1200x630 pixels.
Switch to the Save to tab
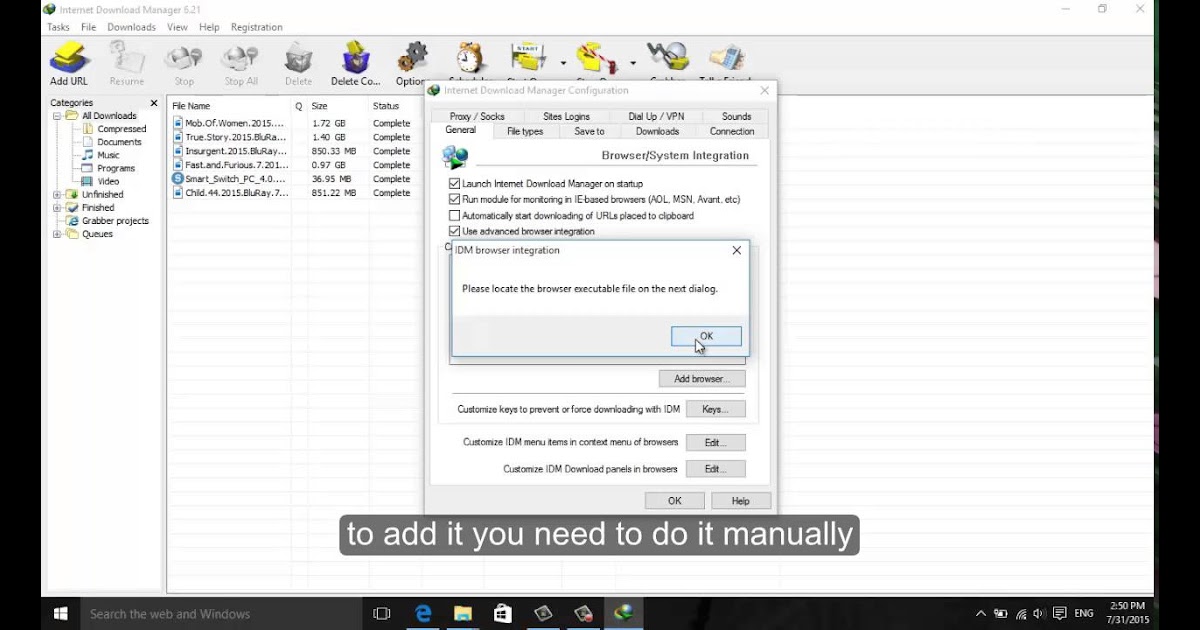(x=589, y=131)
